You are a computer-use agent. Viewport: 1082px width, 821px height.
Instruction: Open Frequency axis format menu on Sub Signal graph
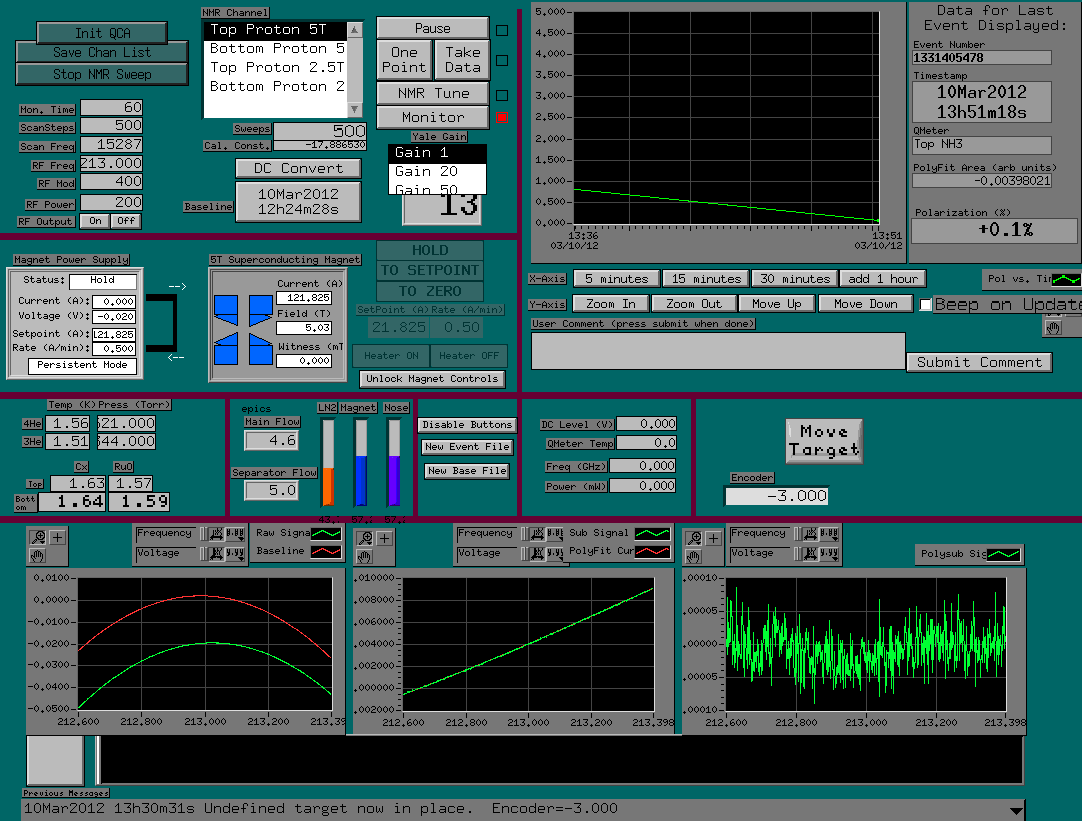click(x=555, y=533)
